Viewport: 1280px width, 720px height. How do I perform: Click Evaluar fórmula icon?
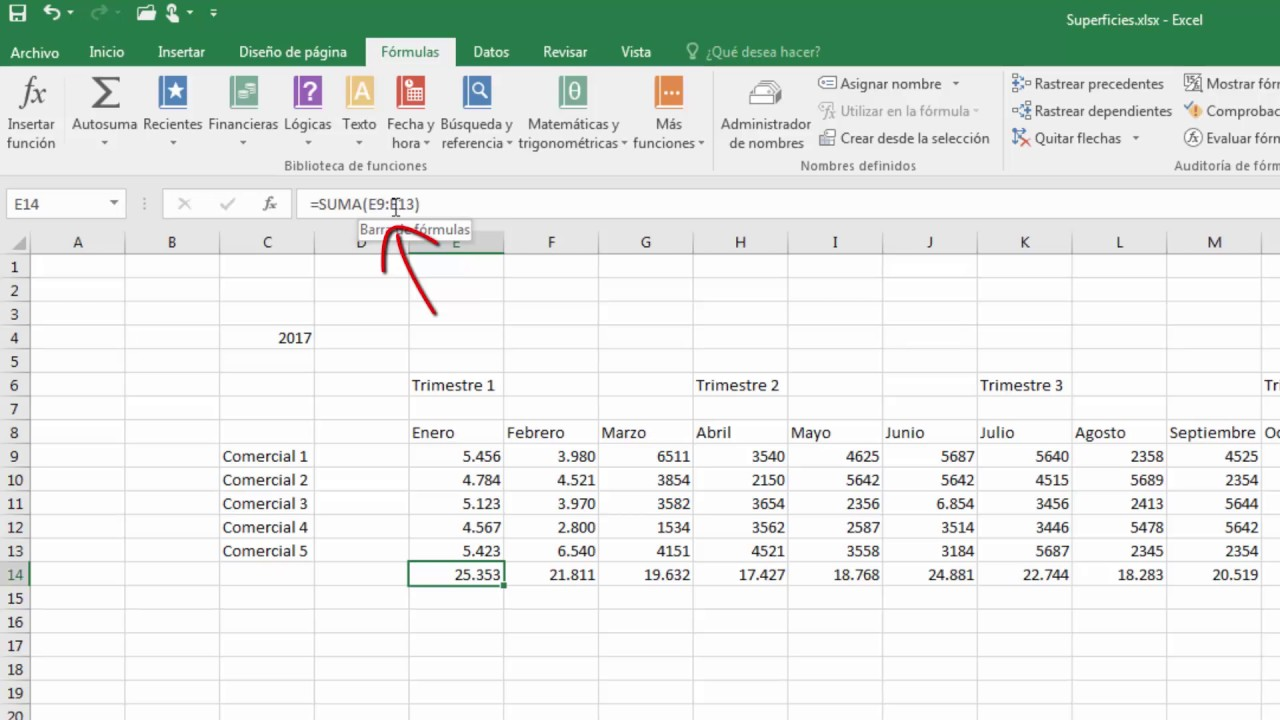[x=1193, y=138]
